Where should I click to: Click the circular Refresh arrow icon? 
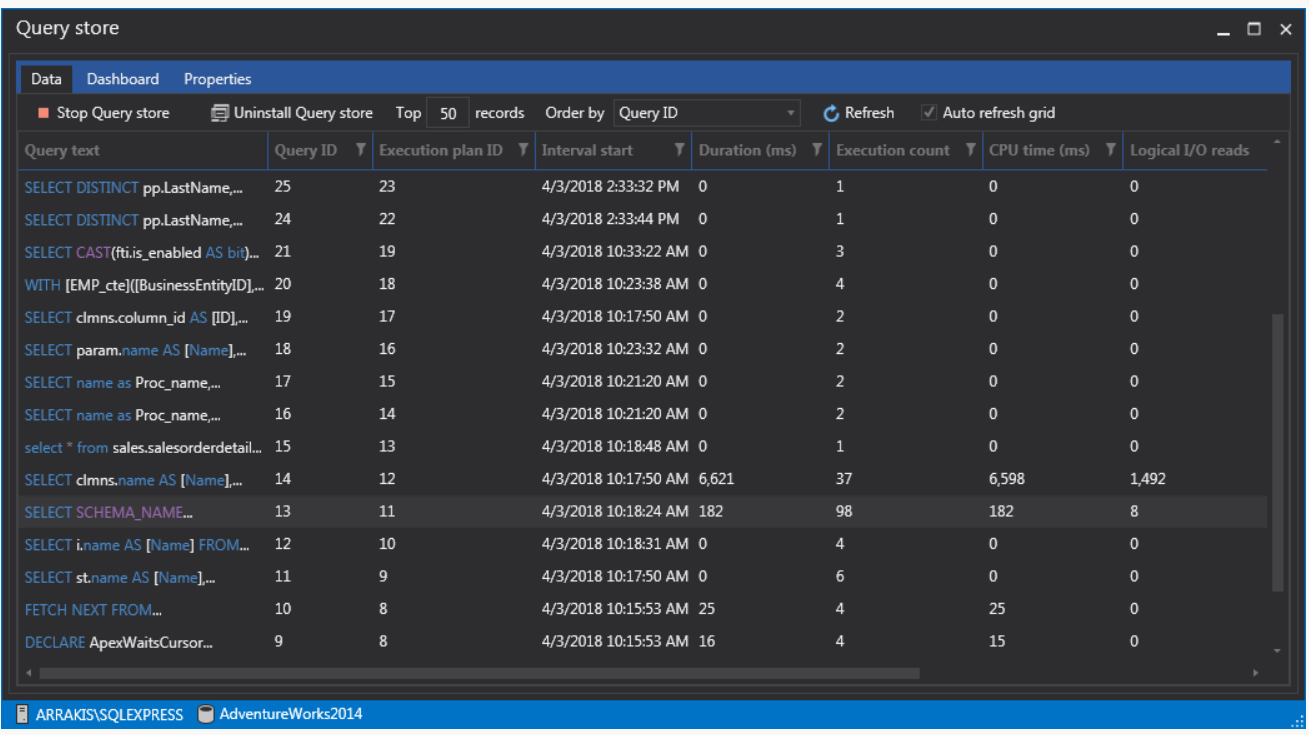[831, 114]
